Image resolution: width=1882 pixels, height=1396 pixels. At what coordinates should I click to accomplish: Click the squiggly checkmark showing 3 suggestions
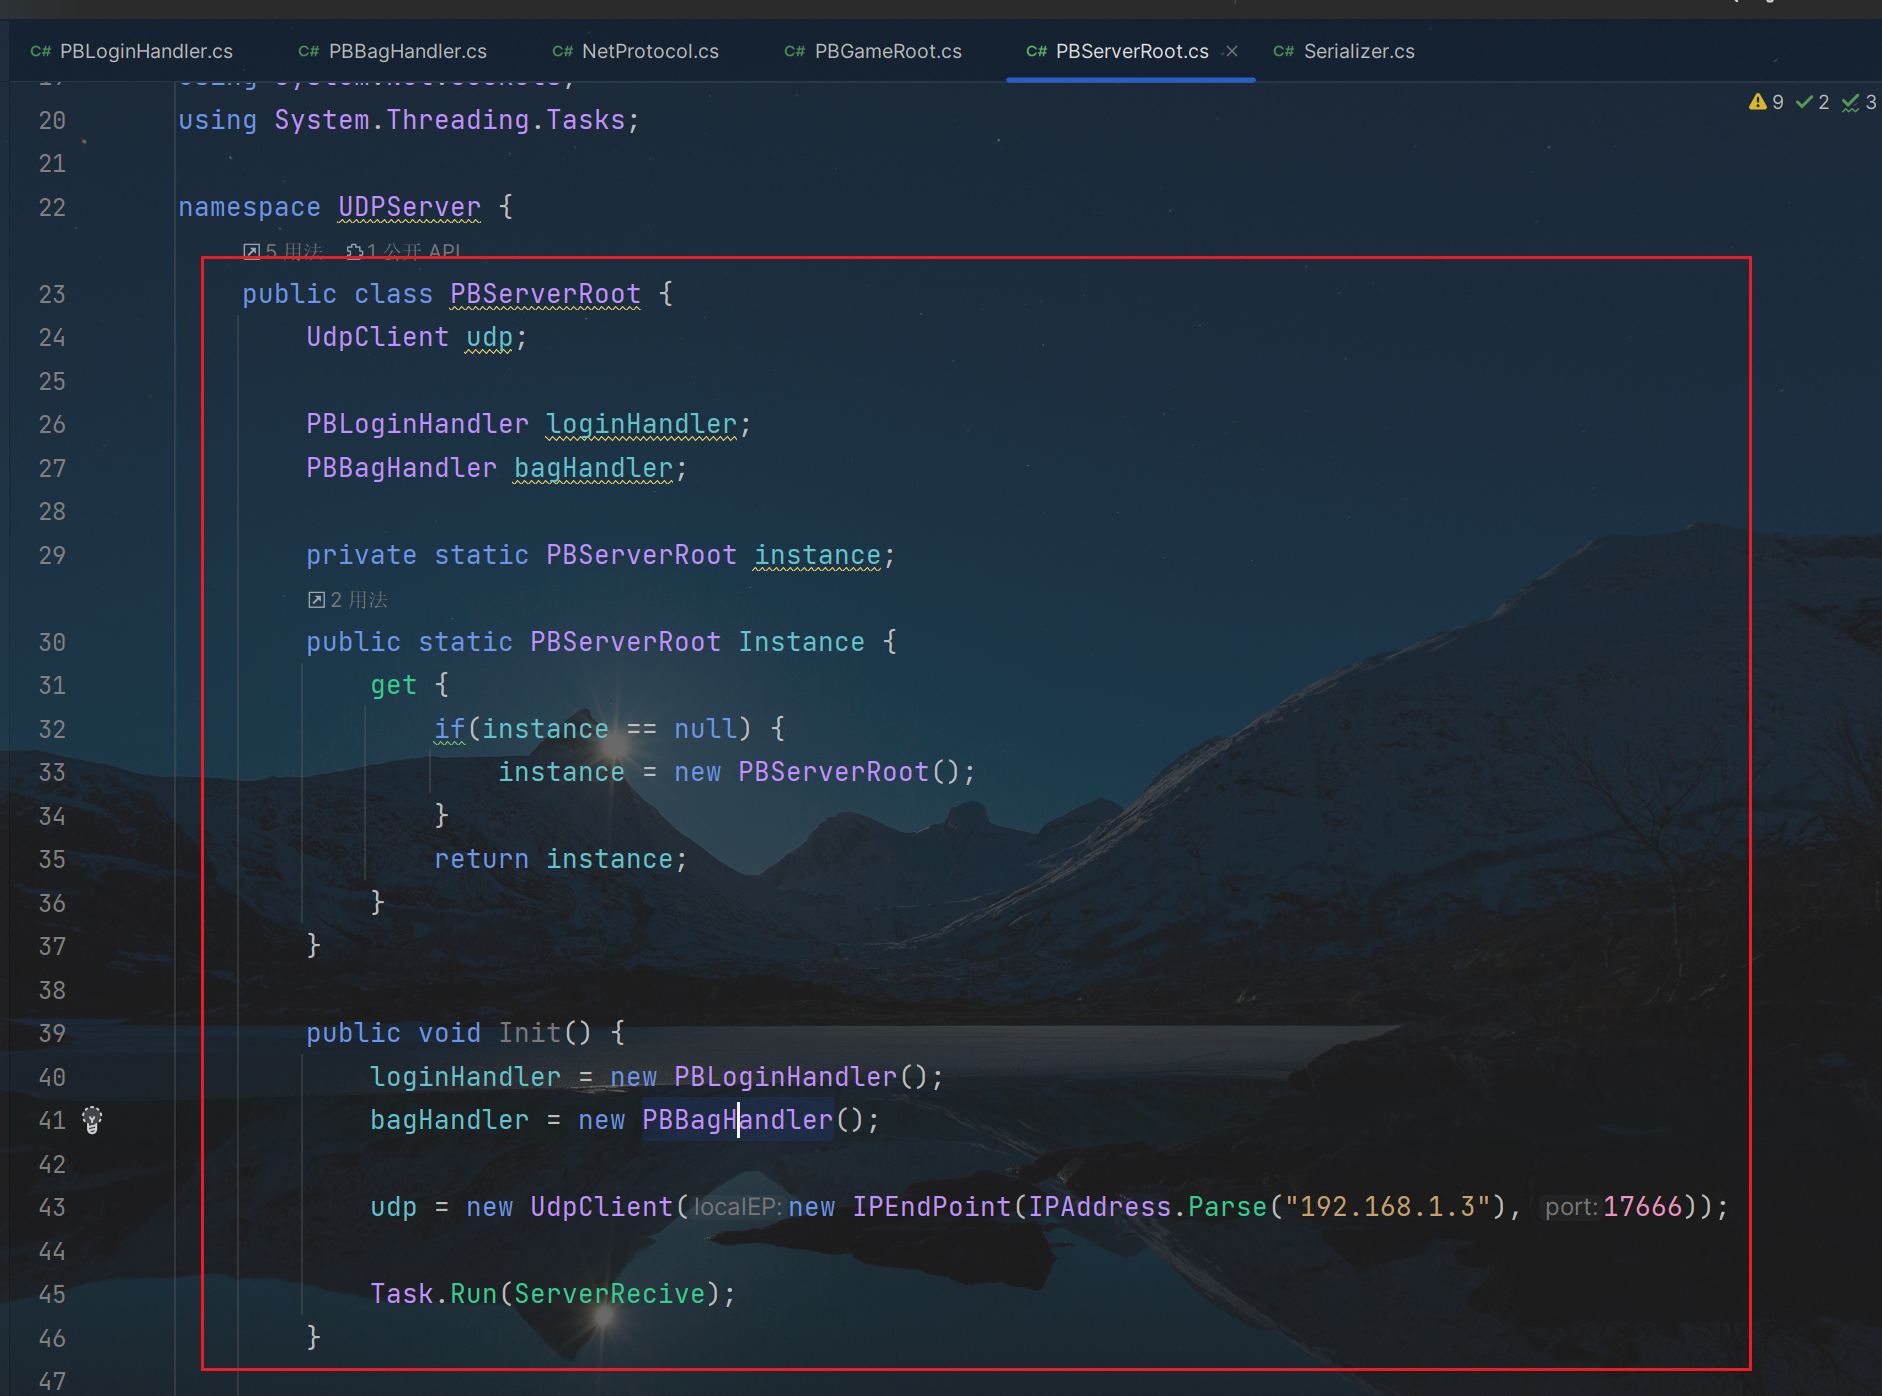(x=1850, y=102)
